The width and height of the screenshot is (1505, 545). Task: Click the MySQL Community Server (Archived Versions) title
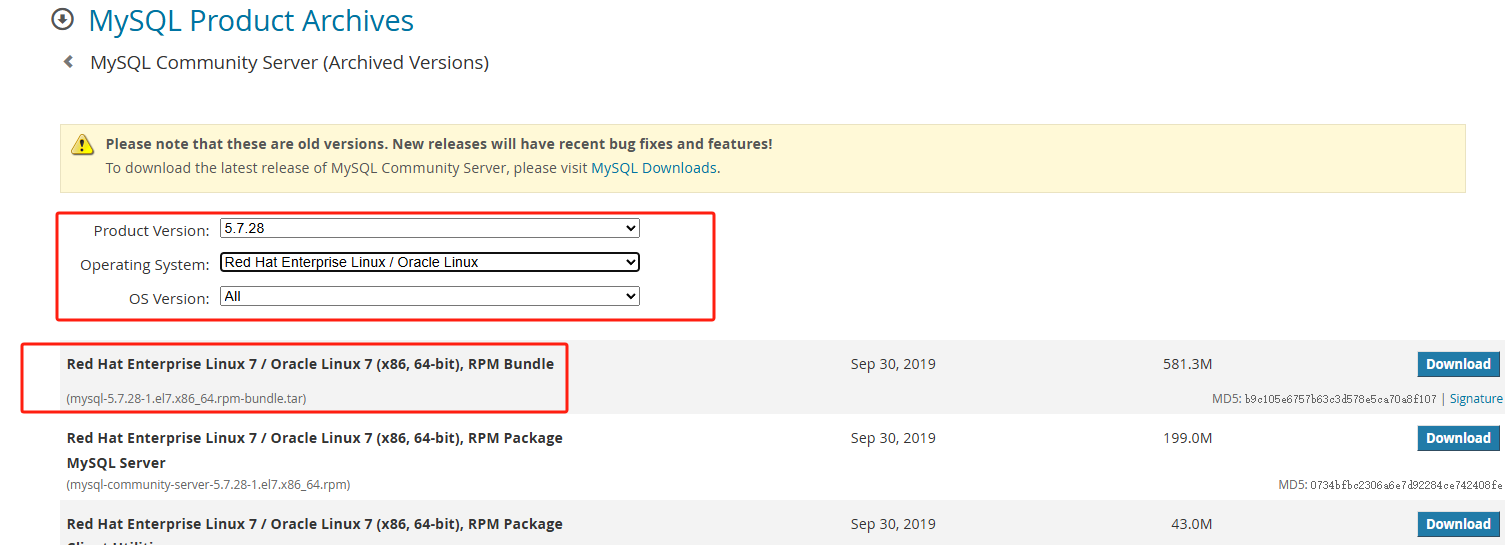pyautogui.click(x=289, y=63)
